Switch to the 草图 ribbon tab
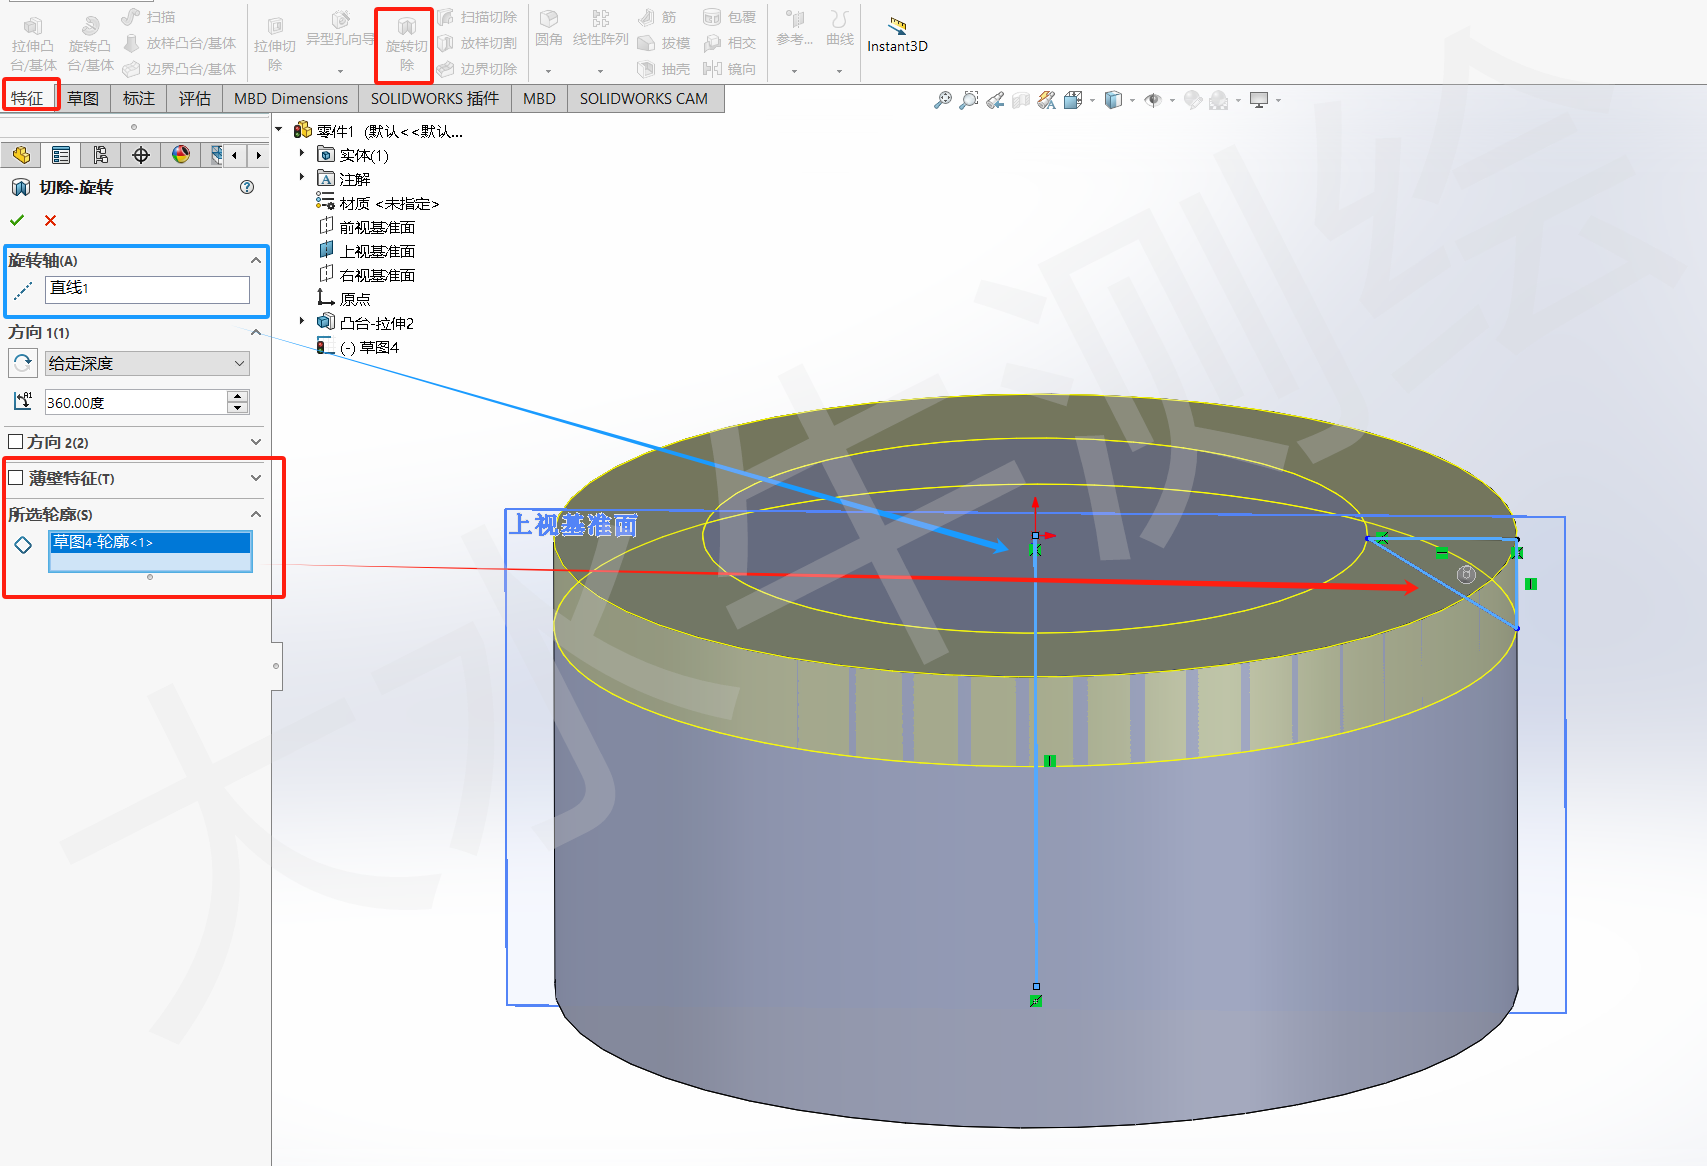The width and height of the screenshot is (1707, 1166). pyautogui.click(x=82, y=98)
